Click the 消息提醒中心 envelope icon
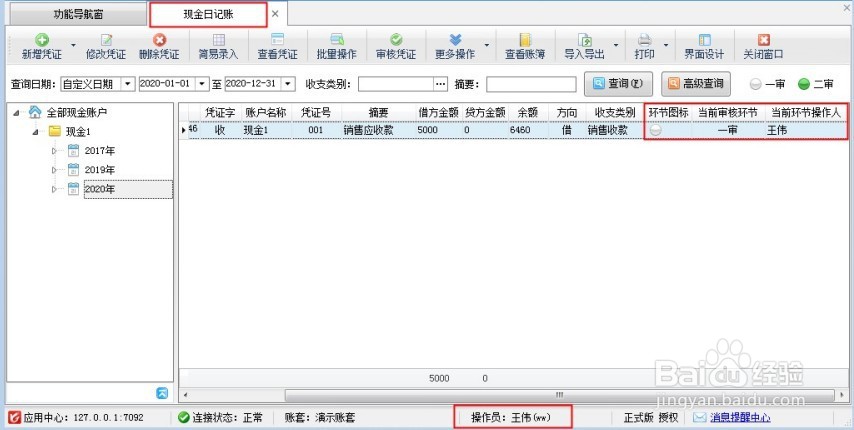 tap(700, 417)
